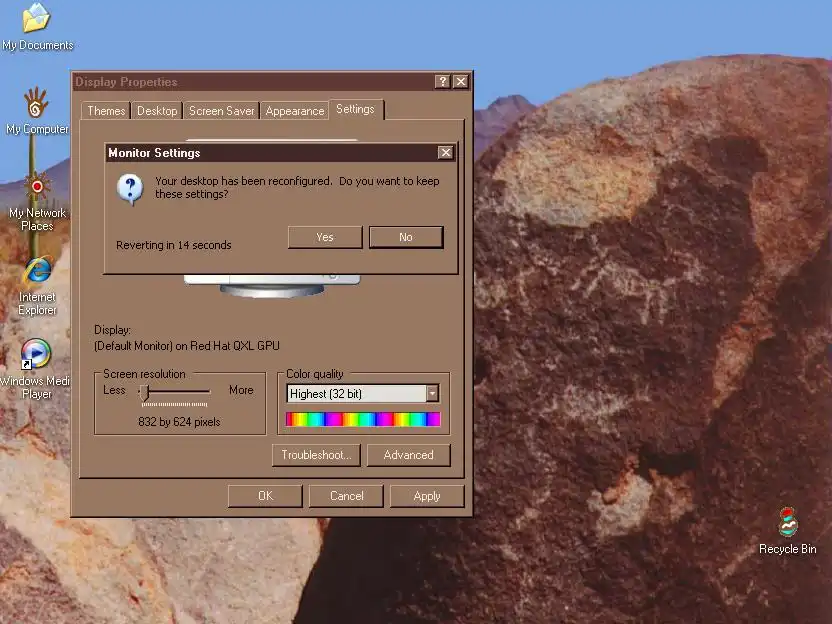Image resolution: width=832 pixels, height=624 pixels.
Task: Open the Screen Saver tab
Action: [222, 111]
